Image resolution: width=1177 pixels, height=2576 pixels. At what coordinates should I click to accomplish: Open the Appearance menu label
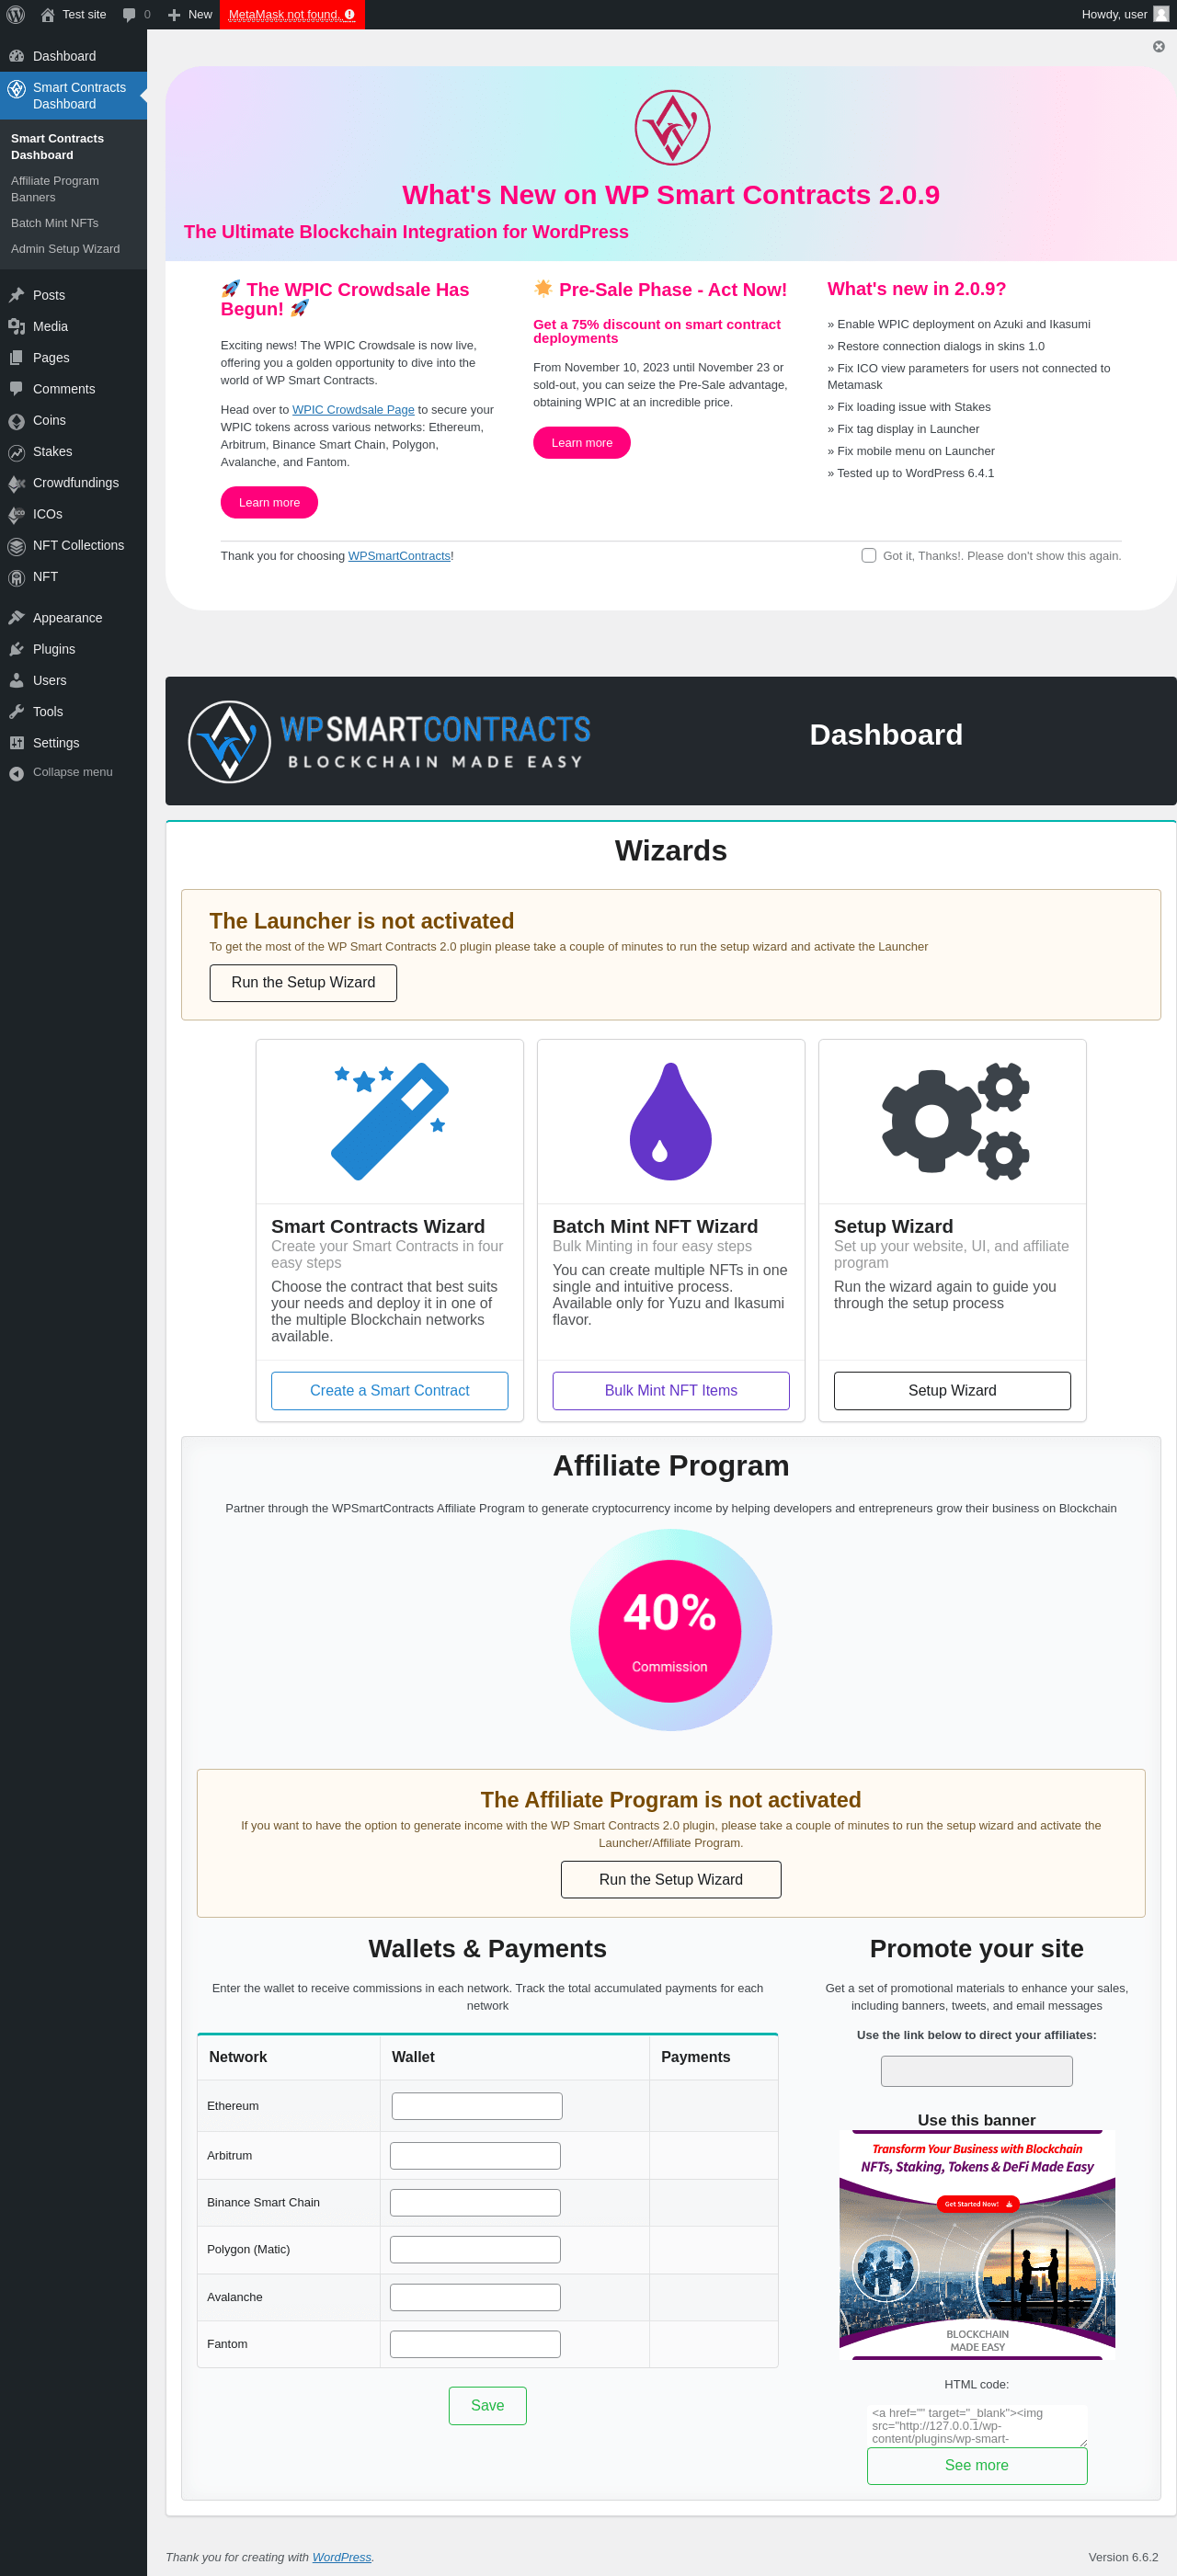click(67, 618)
